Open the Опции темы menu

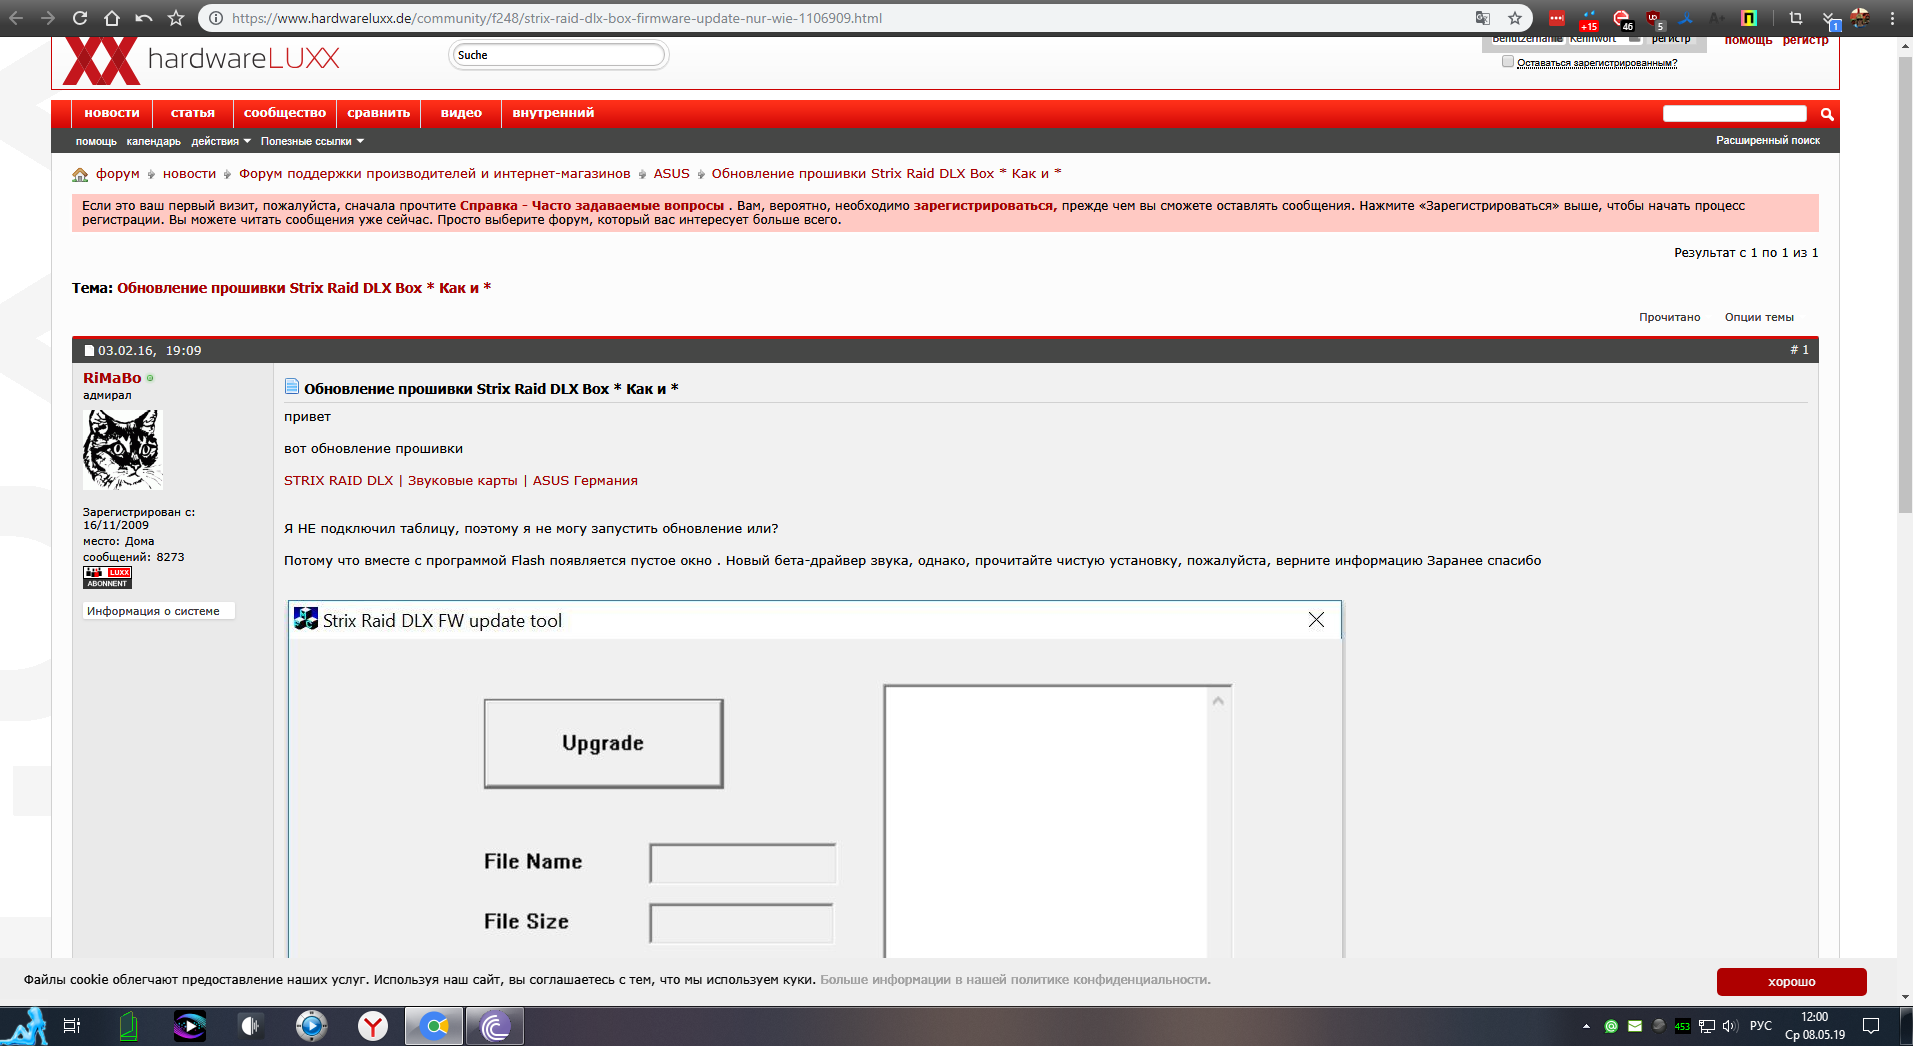click(x=1759, y=317)
